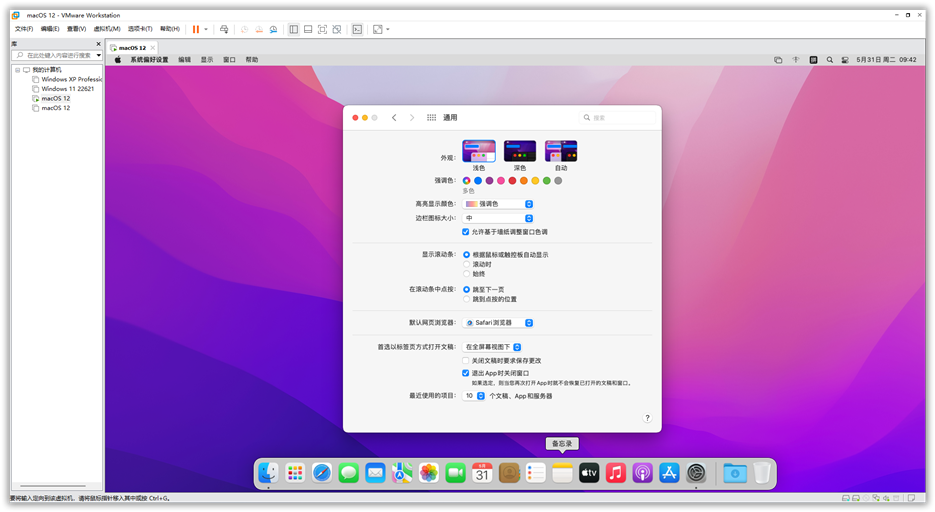This screenshot has height=512, width=935.
Task: Open Trash in the Dock
Action: (761, 473)
